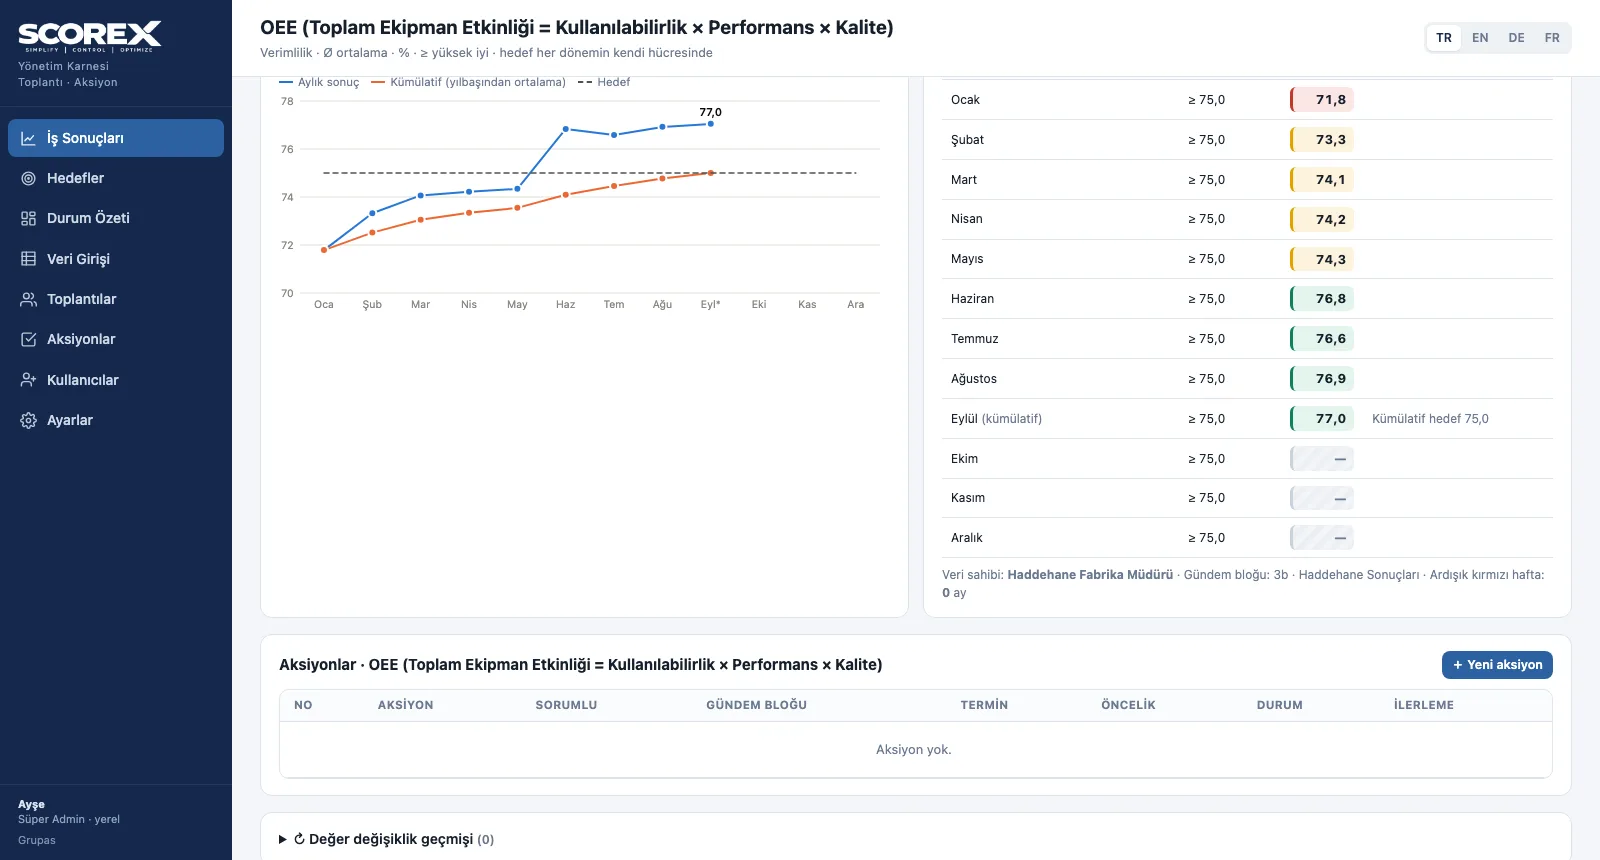Select the Şubat value 73,3 cell

point(1322,140)
